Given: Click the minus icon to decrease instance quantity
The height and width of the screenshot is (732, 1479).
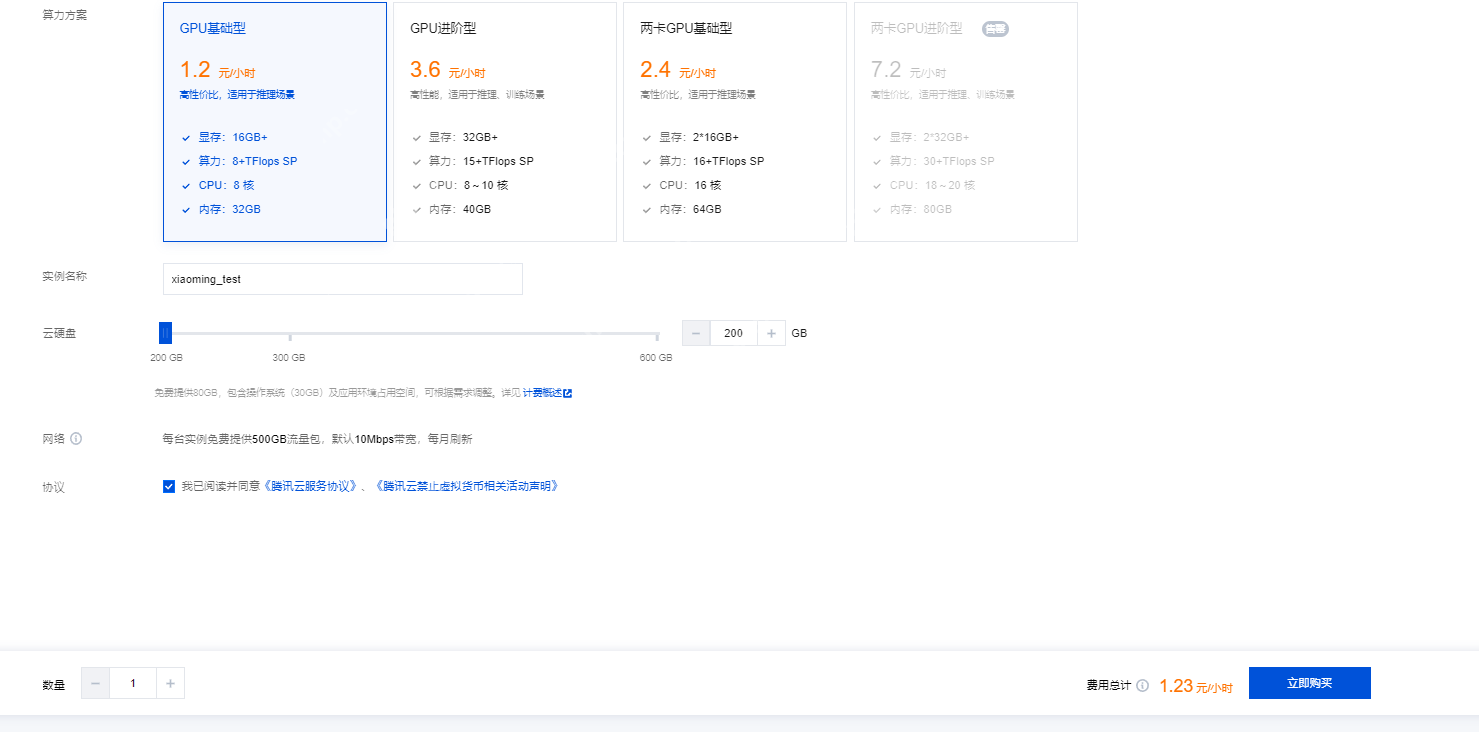Looking at the screenshot, I should click(x=95, y=683).
